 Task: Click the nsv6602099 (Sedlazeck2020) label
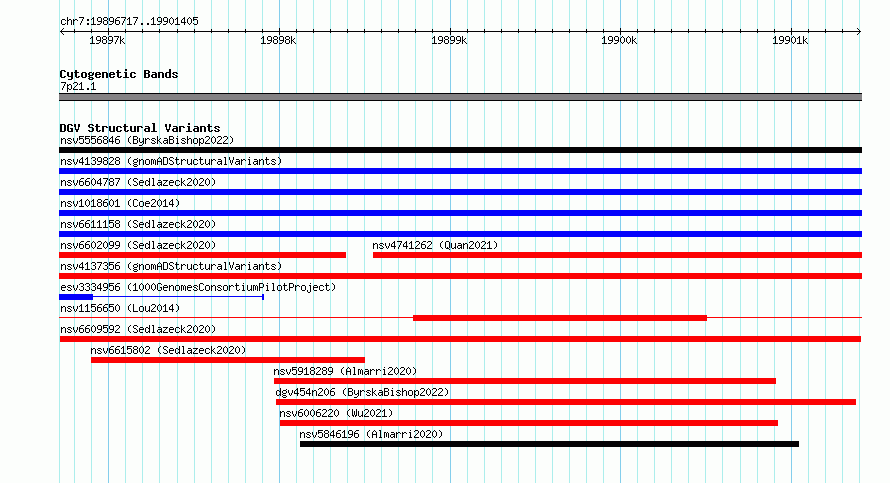[138, 245]
